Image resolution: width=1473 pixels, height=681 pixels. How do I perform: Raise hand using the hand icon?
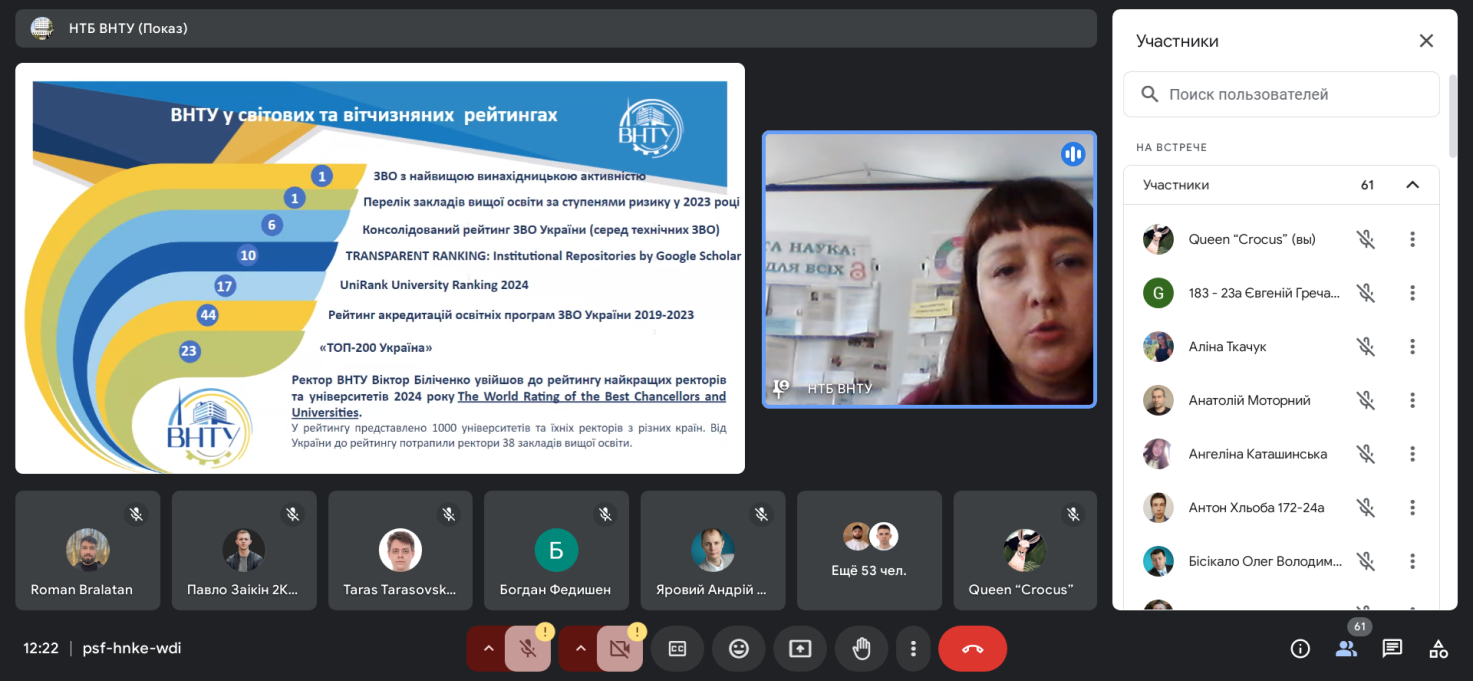[x=861, y=648]
